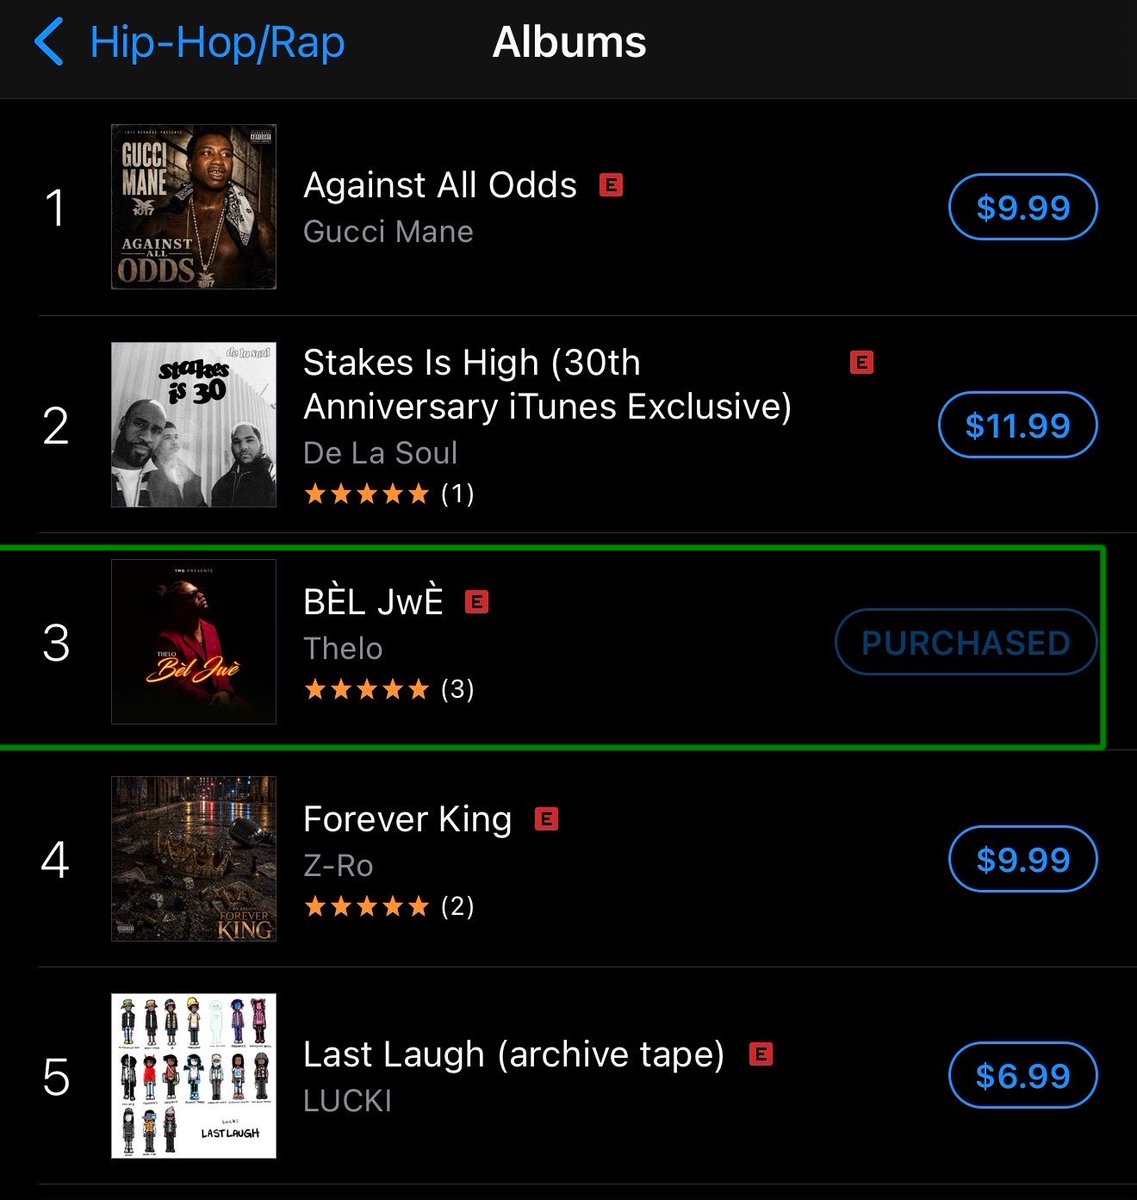Tap the blue back chevron arrow
The width and height of the screenshot is (1137, 1200).
[x=48, y=43]
